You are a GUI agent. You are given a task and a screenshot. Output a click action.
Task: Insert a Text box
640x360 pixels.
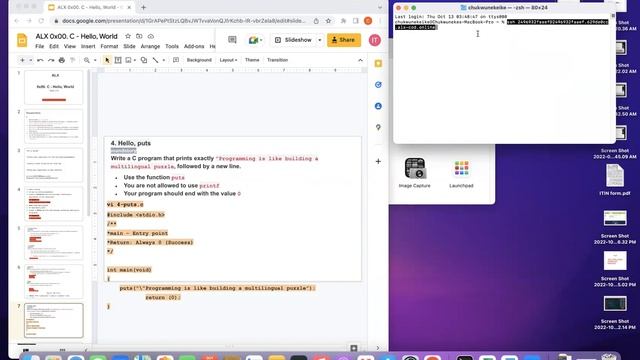[x=118, y=60]
